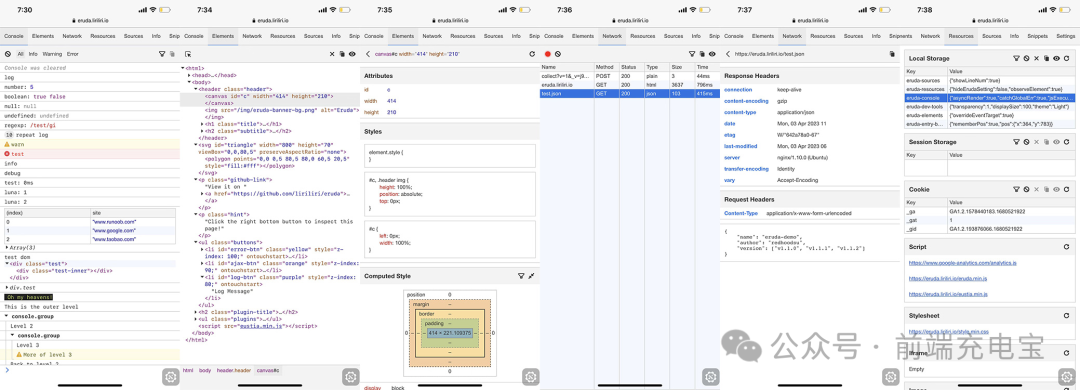Expand Computed Style to full view
Image resolution: width=1080 pixels, height=390 pixels.
click(x=531, y=276)
